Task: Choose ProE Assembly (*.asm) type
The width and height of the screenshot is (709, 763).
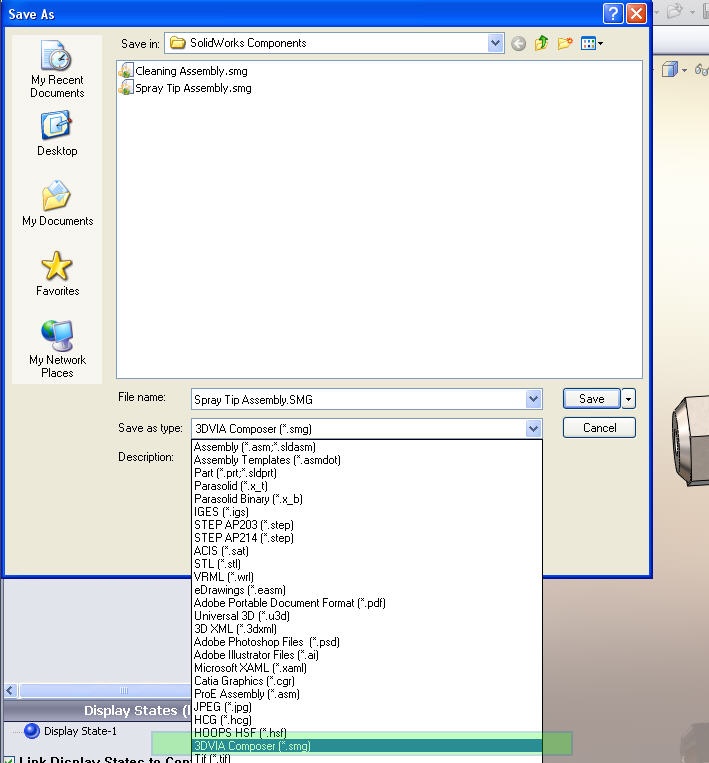Action: pyautogui.click(x=366, y=694)
